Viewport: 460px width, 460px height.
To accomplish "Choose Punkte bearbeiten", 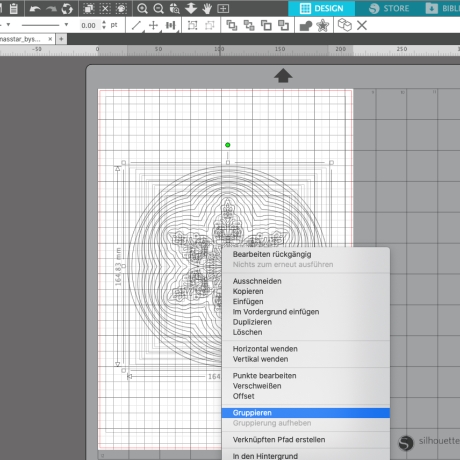I will pos(264,376).
